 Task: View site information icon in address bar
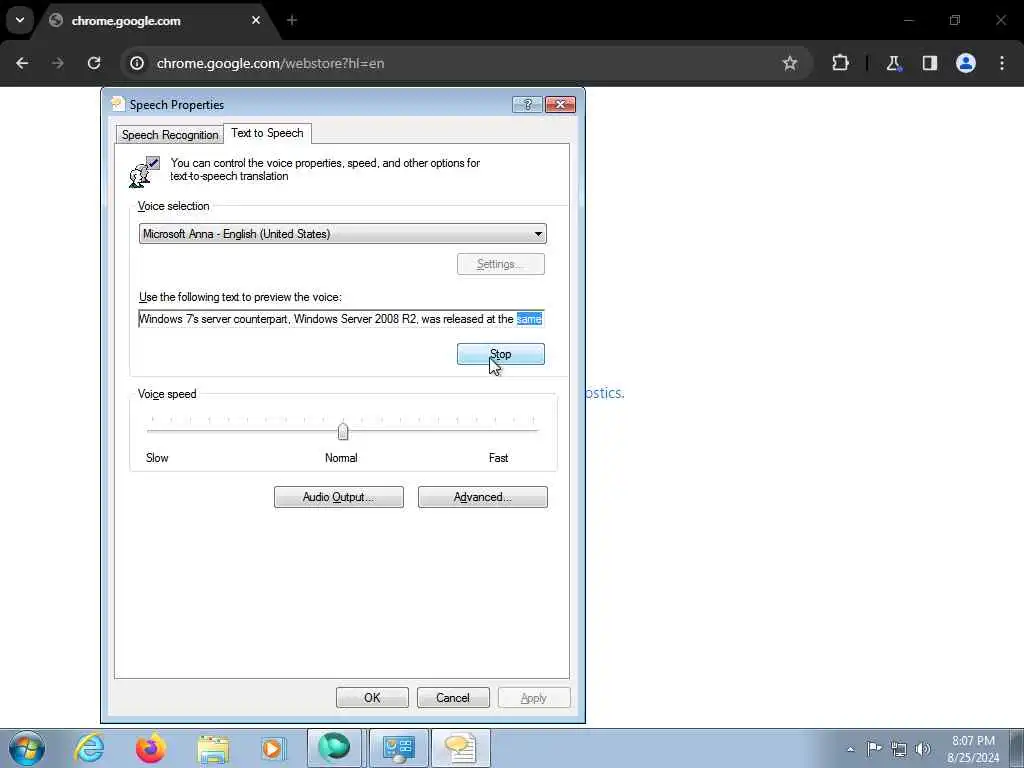click(136, 63)
